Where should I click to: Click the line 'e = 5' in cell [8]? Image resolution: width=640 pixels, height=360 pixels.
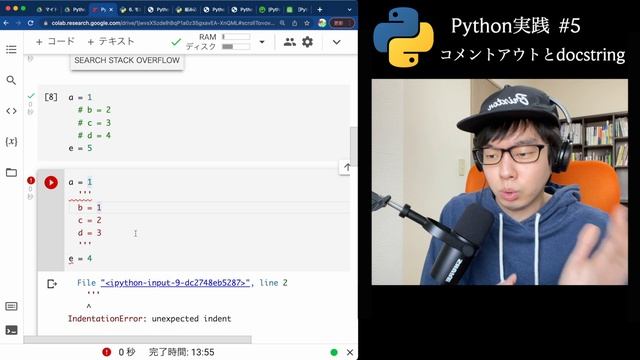pos(80,148)
